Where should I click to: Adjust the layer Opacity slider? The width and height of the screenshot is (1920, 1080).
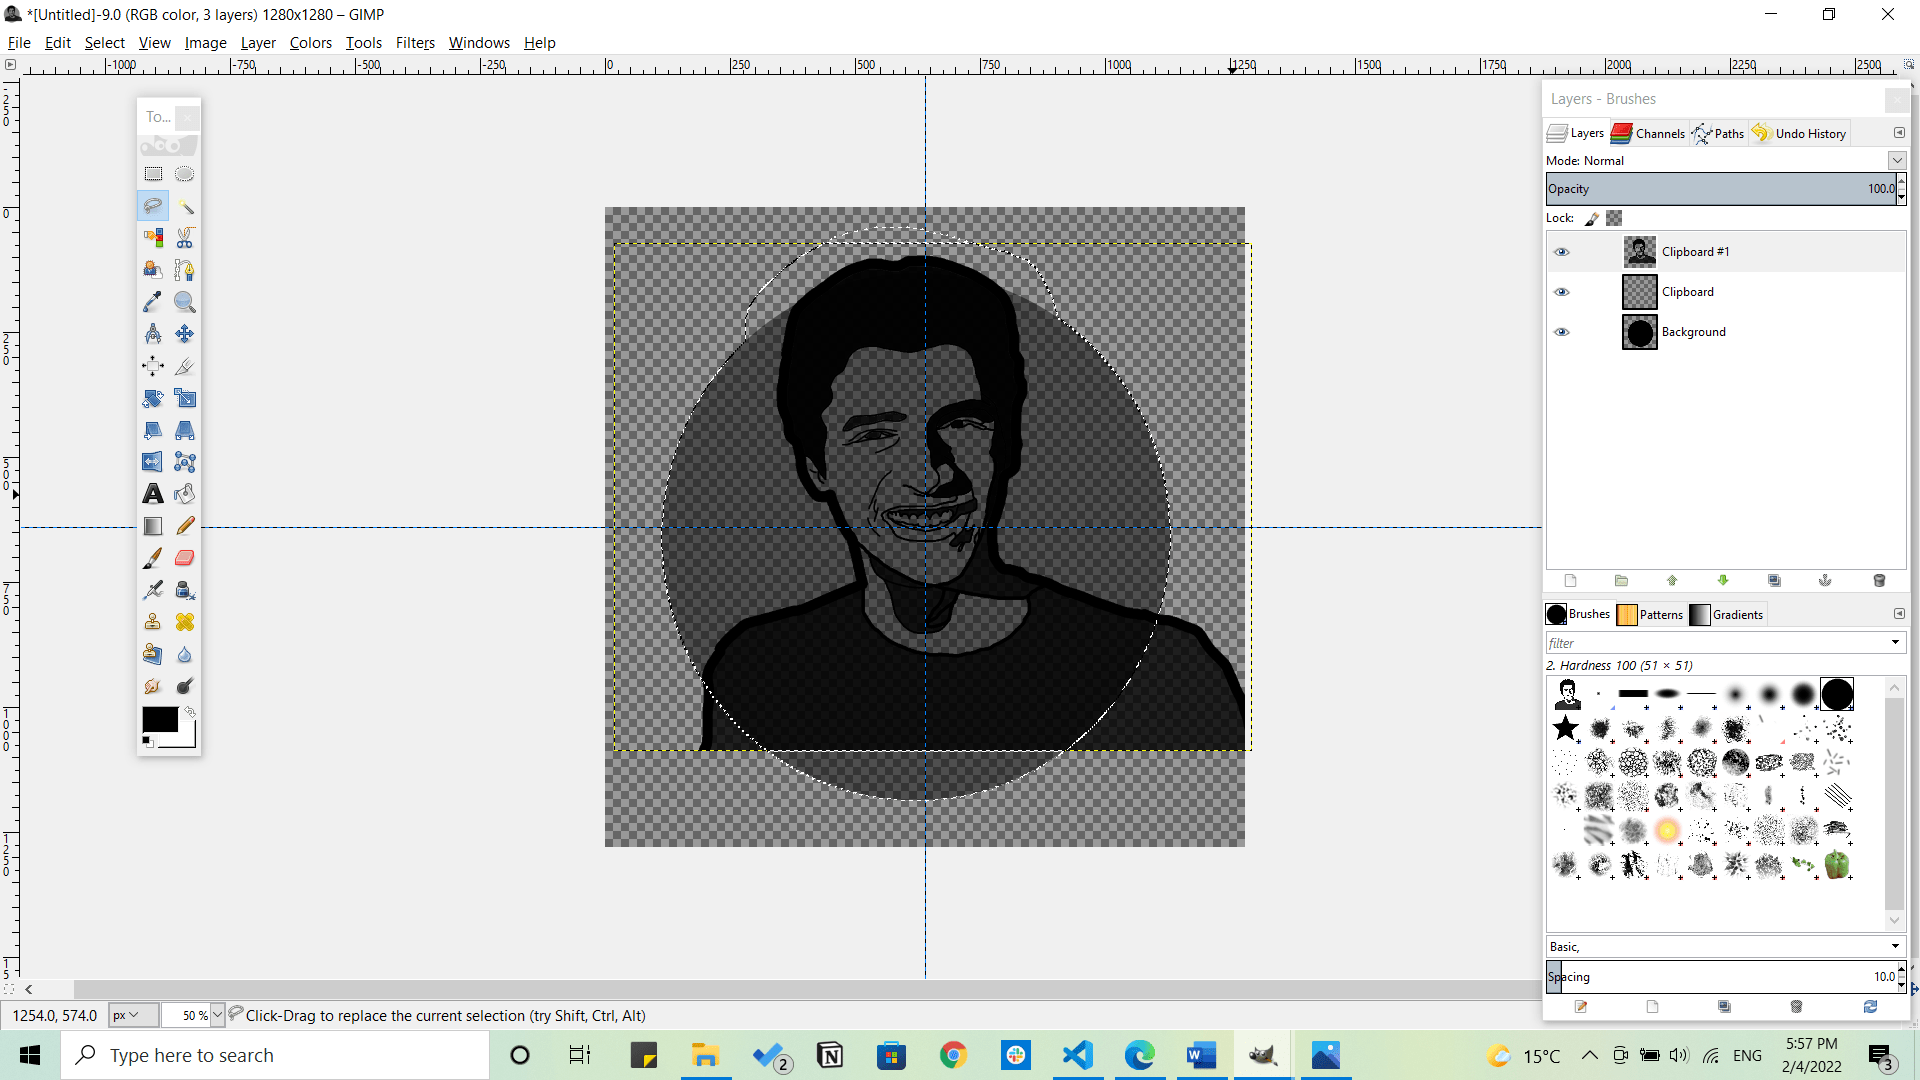coord(1721,189)
